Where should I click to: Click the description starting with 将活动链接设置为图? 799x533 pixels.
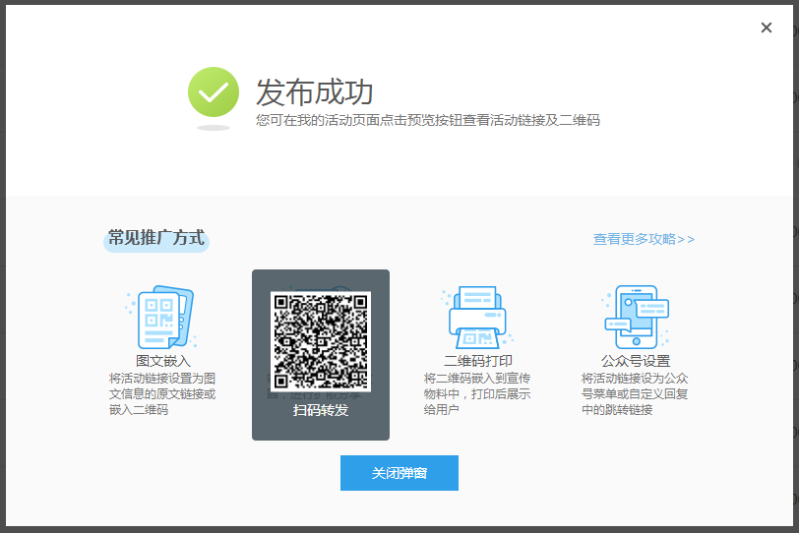coord(162,394)
